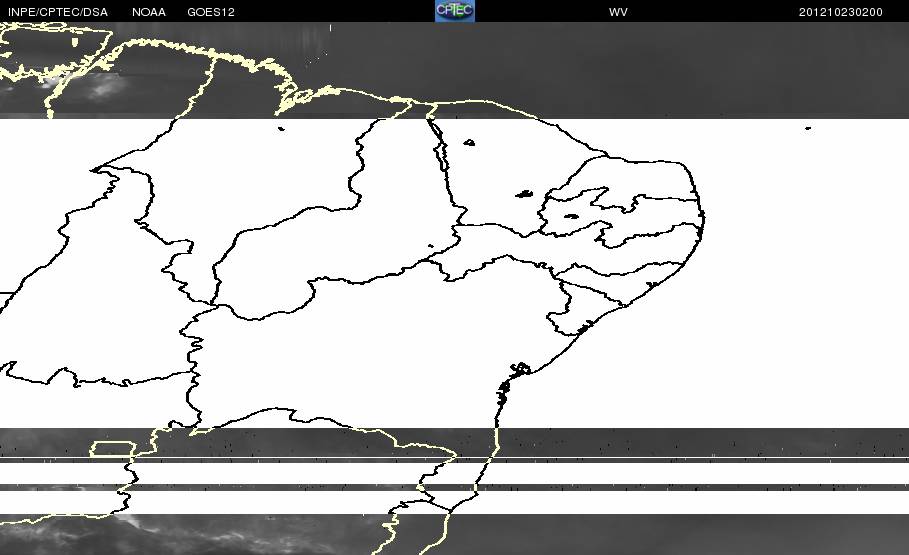Click the CPTEC logo in header
Screen dimensions: 909x555
[455, 11]
